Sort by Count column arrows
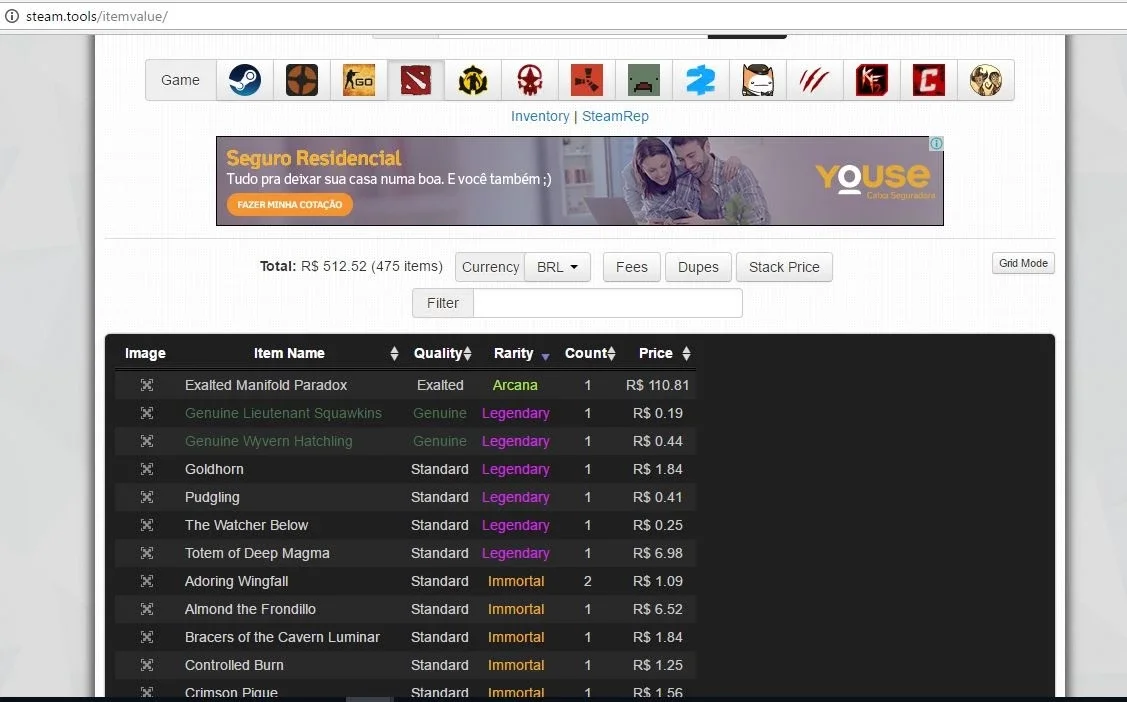The image size is (1127, 702). (611, 354)
